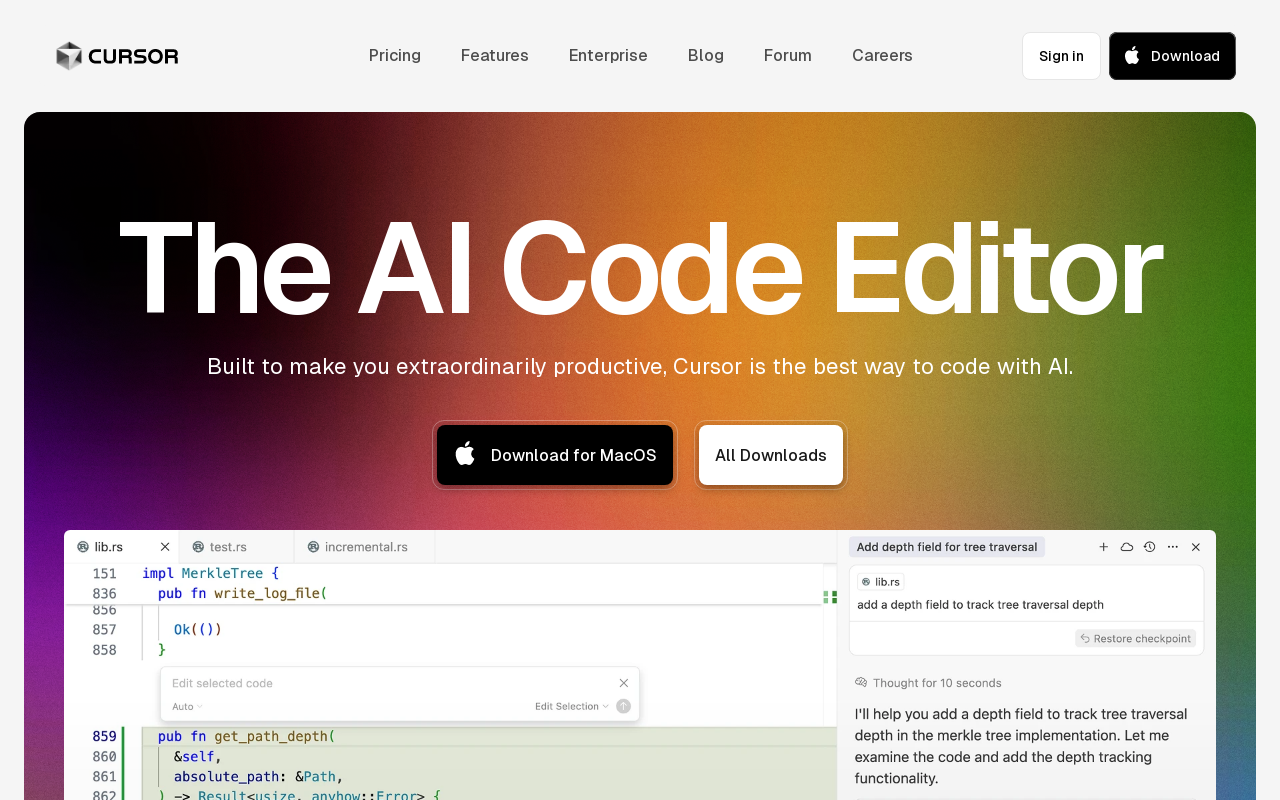Click 'The AI Code Editor' headline
Screen dimensions: 1280x800
click(x=640, y=268)
